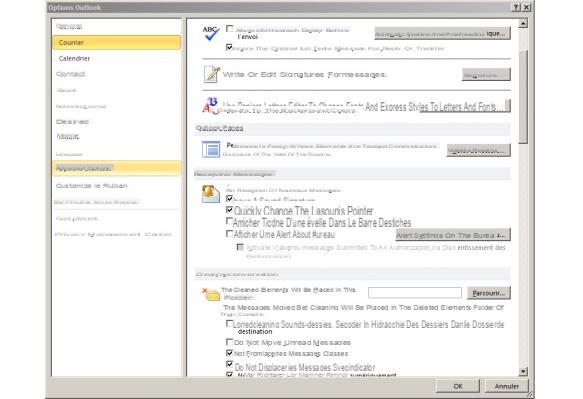Select Mobile in the sidebar
Viewport: 583px width, 399px height.
tap(117, 136)
